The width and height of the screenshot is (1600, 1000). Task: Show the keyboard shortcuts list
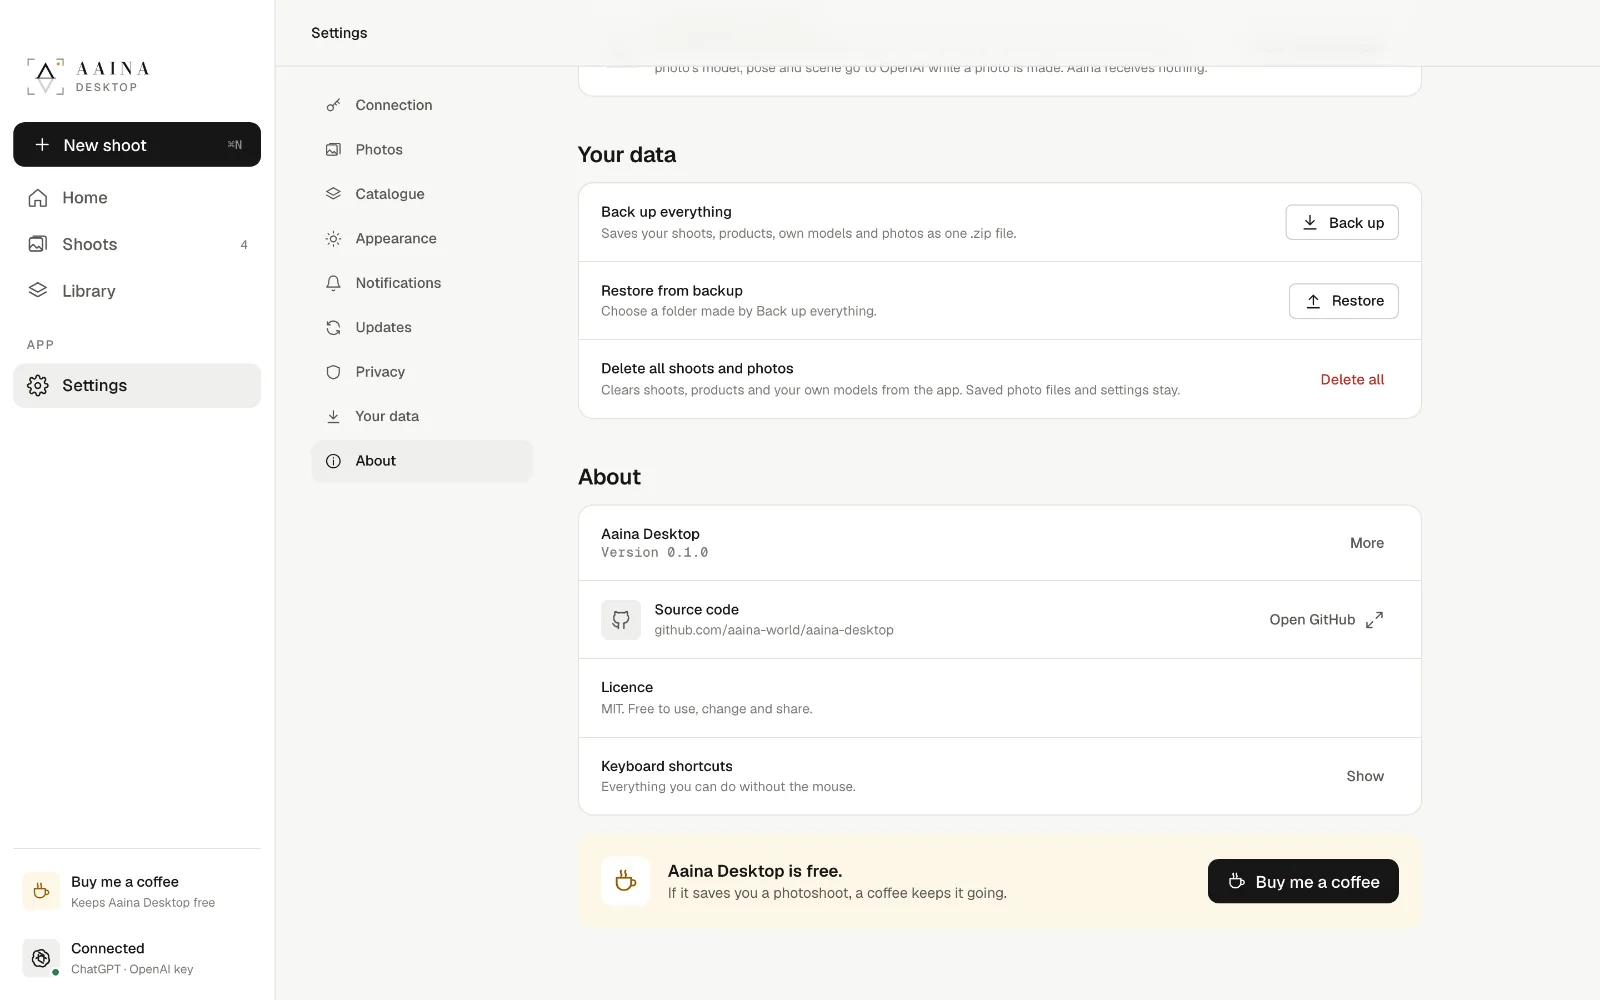pyautogui.click(x=1365, y=776)
